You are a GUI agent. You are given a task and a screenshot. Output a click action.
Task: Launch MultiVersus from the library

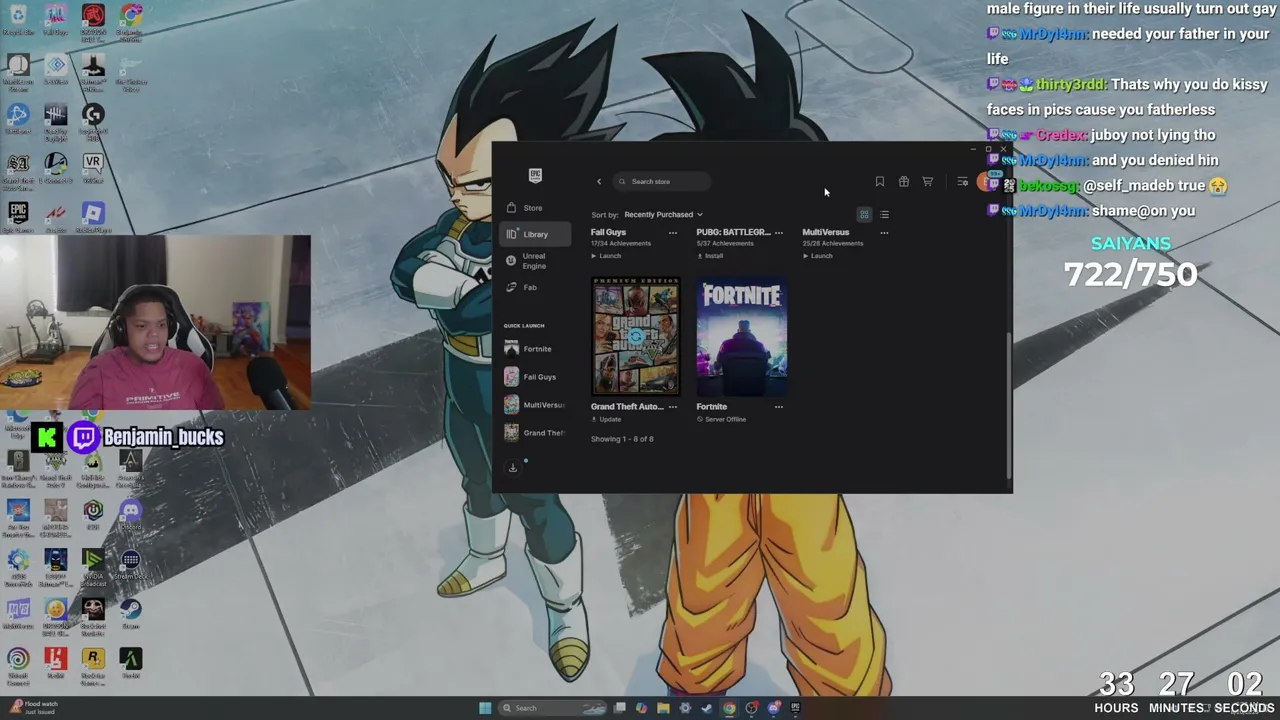click(818, 256)
